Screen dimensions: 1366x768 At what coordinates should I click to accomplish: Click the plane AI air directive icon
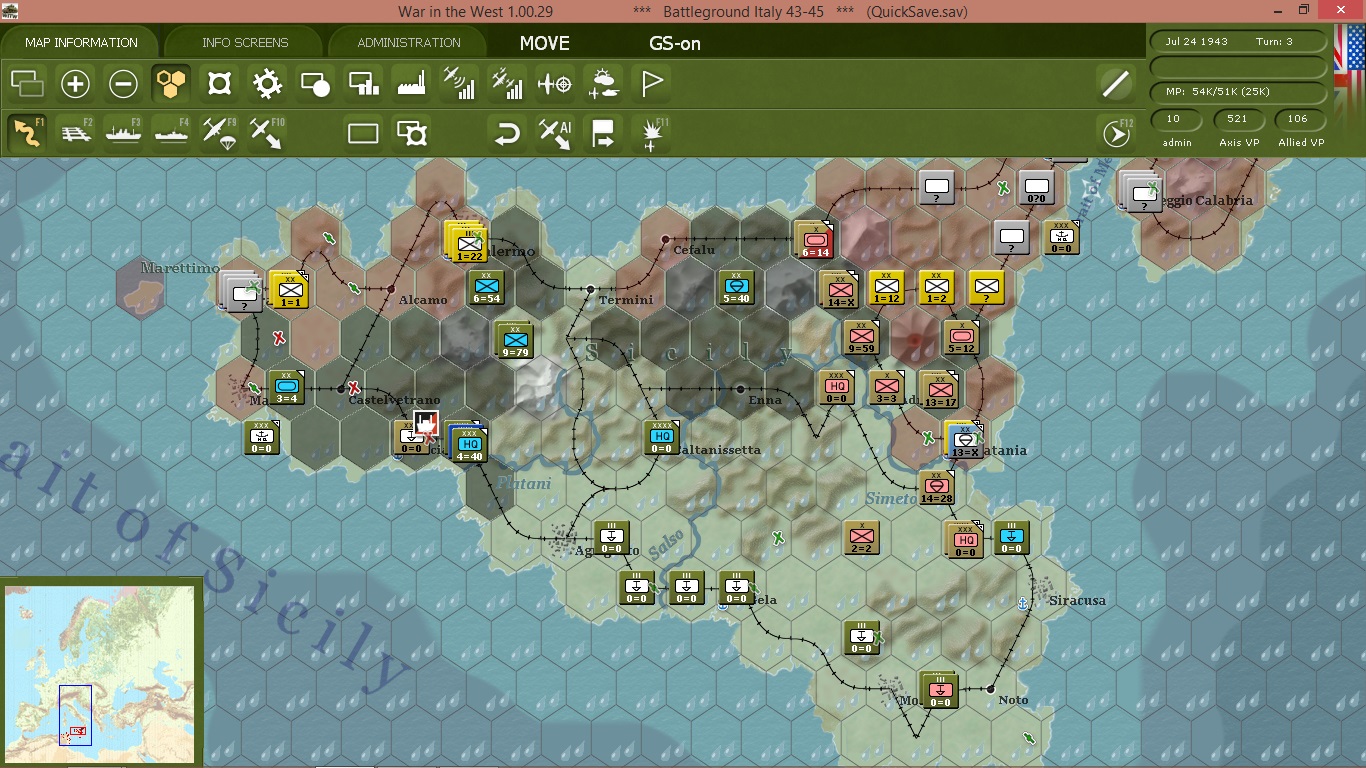coord(555,133)
